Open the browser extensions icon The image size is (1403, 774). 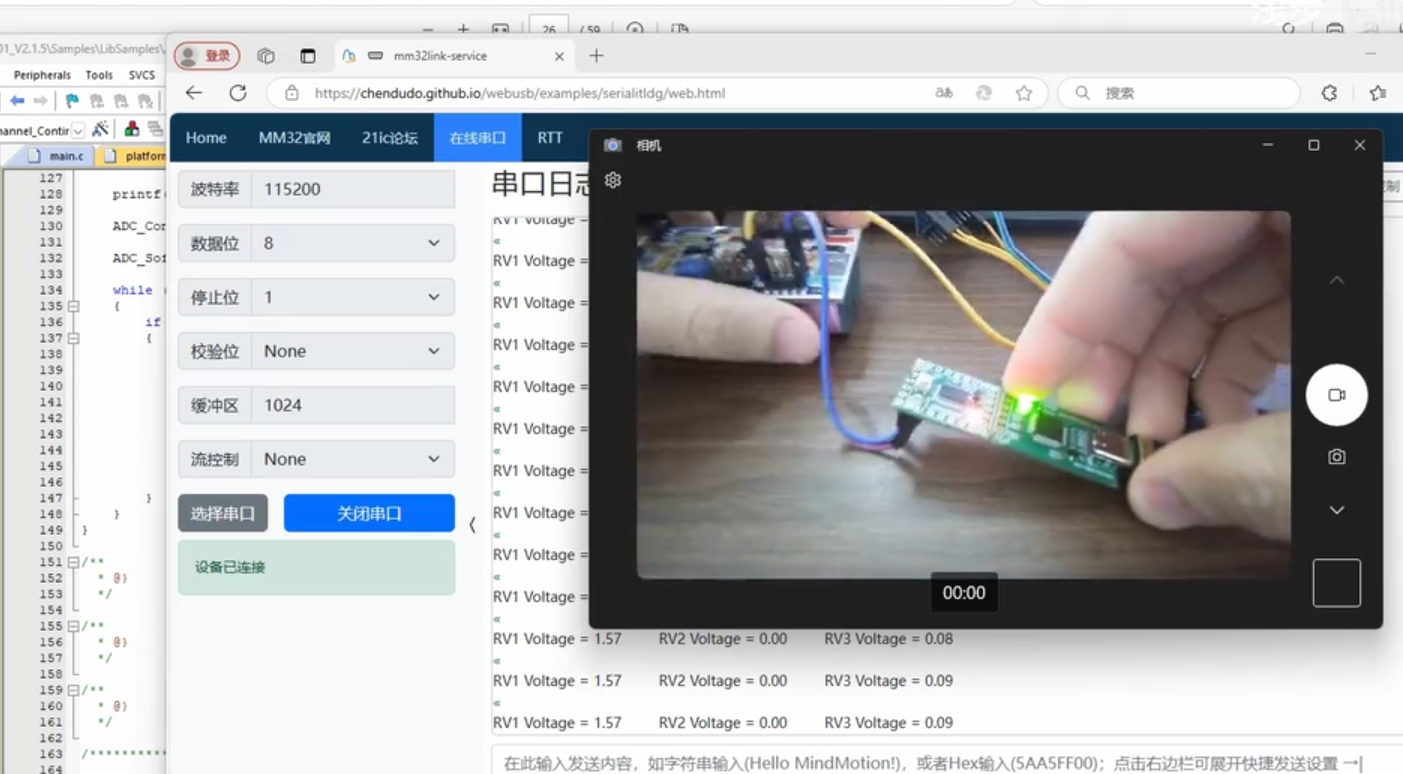[x=1329, y=93]
